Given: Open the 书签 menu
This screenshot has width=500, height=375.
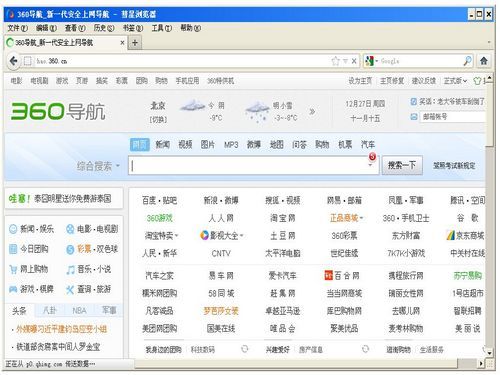Looking at the screenshot, I should pos(133,28).
